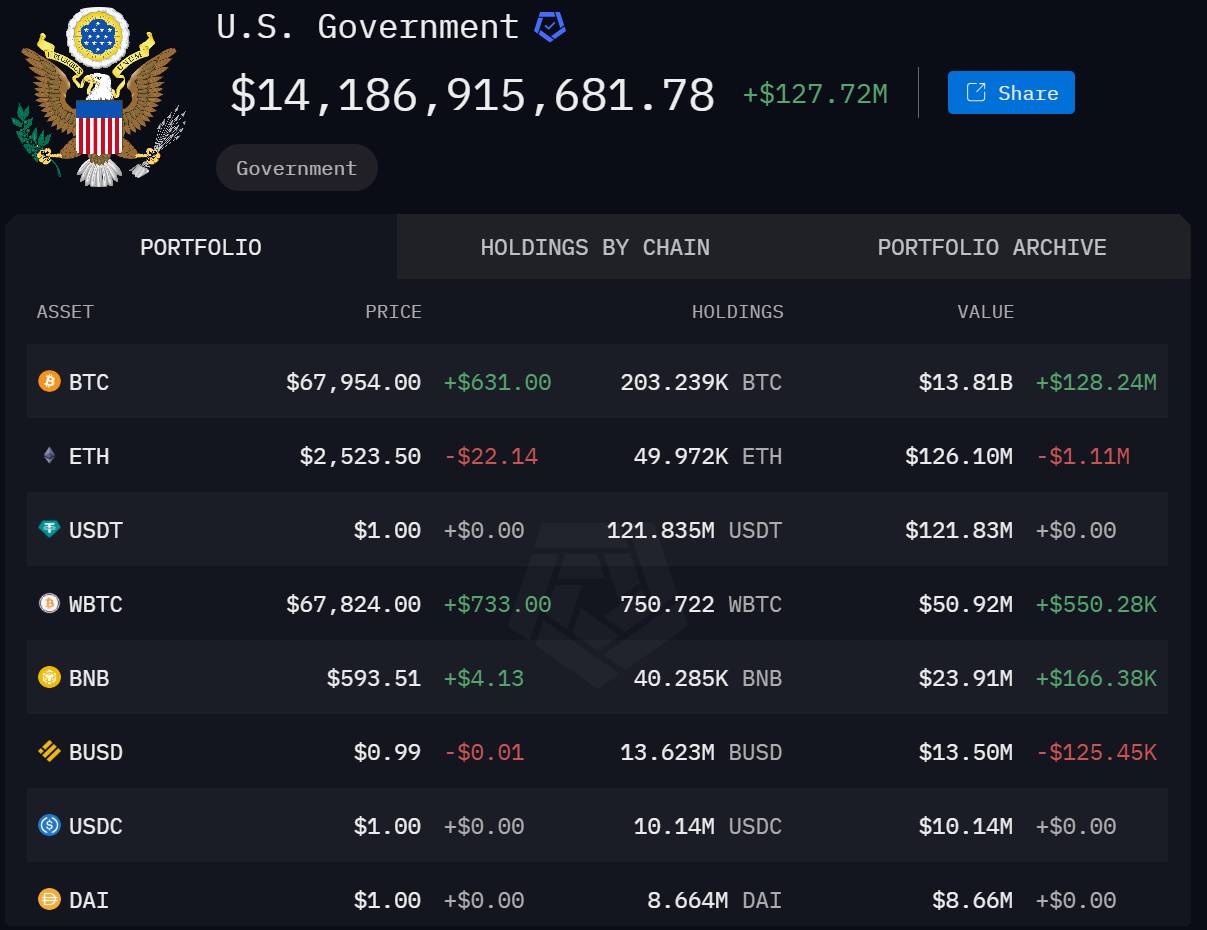Click the BUSD value $13.50M

pos(966,752)
